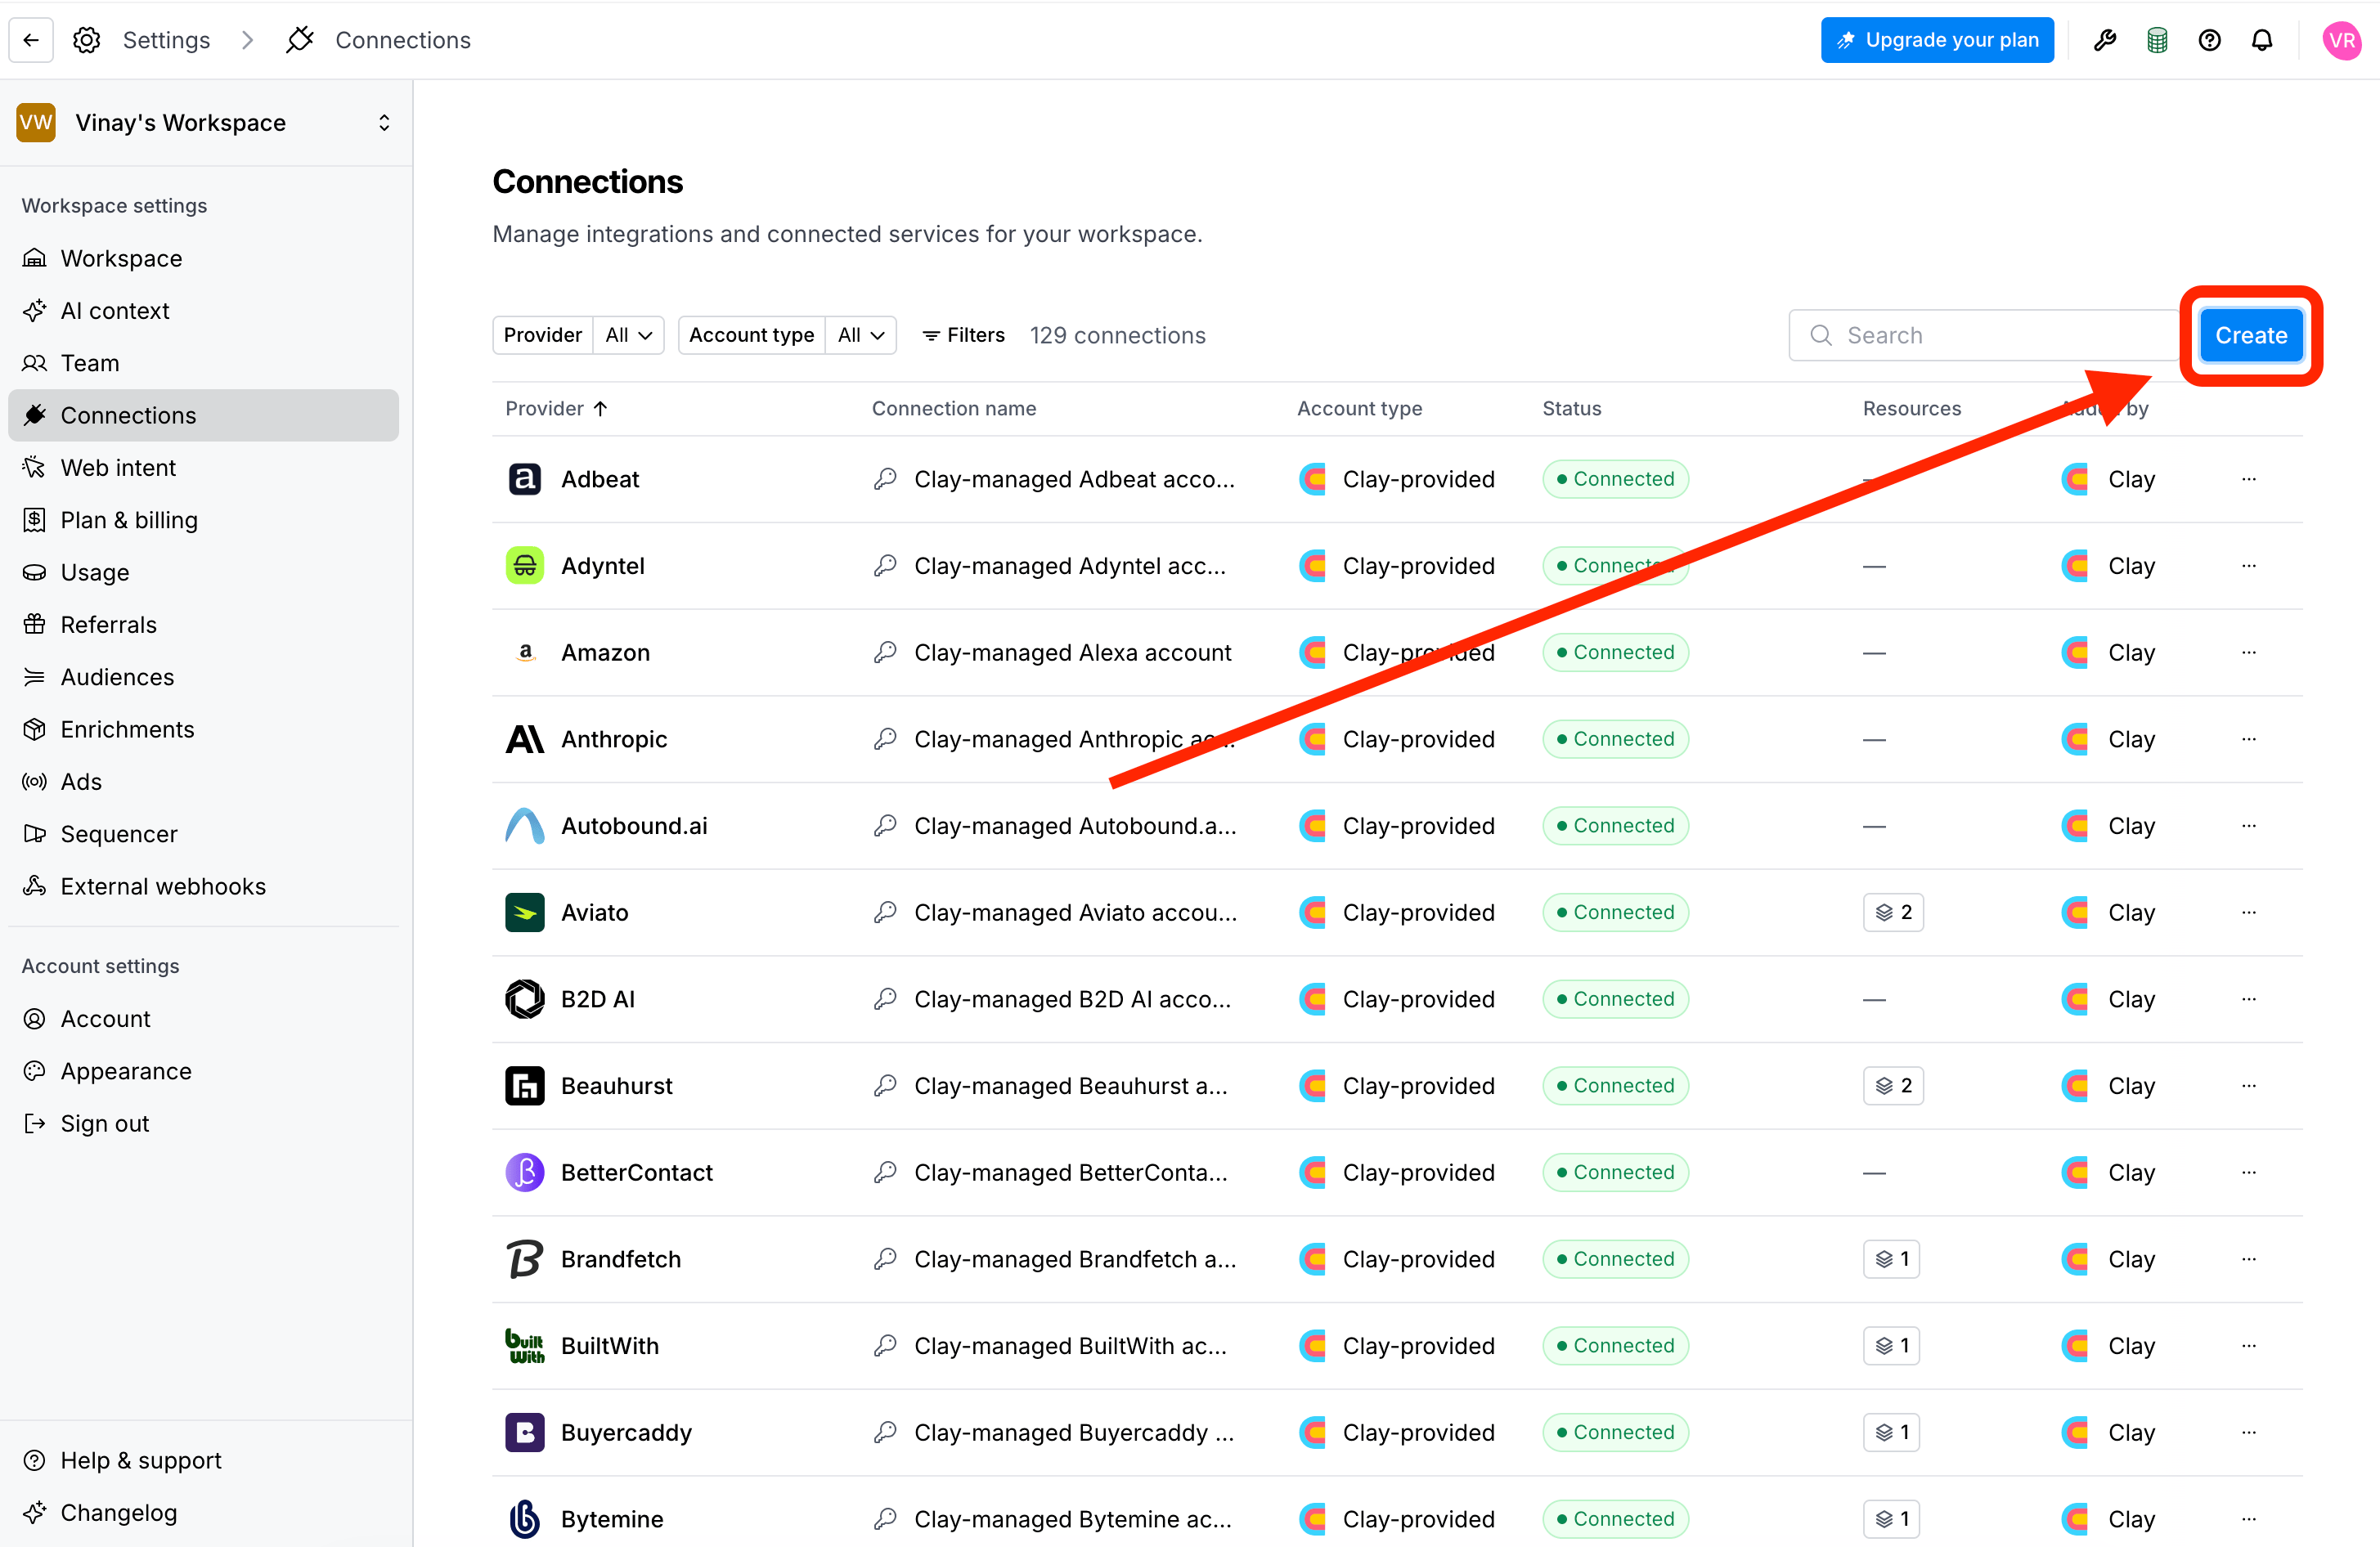Click the resources badge in BuiltWith row
The image size is (2380, 1547).
(1891, 1346)
